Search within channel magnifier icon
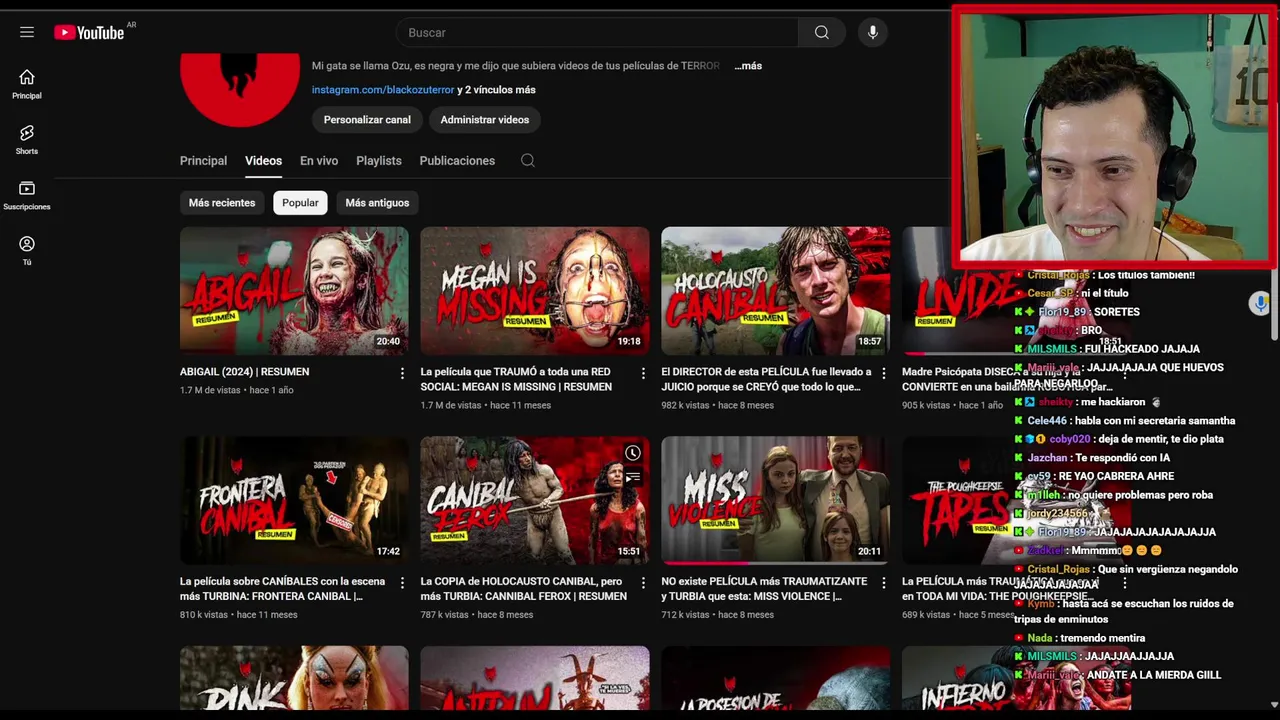The image size is (1280, 720). (528, 161)
